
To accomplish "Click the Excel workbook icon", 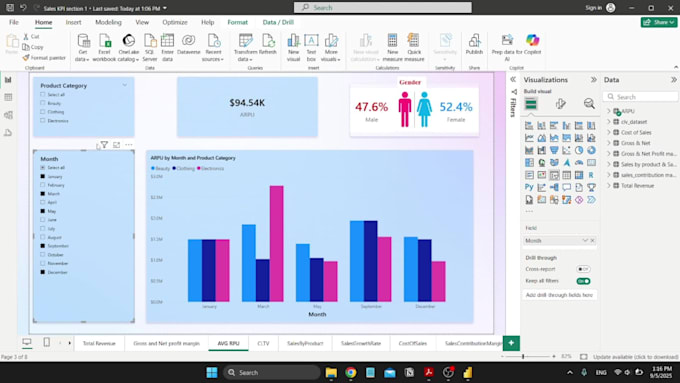I will point(105,41).
